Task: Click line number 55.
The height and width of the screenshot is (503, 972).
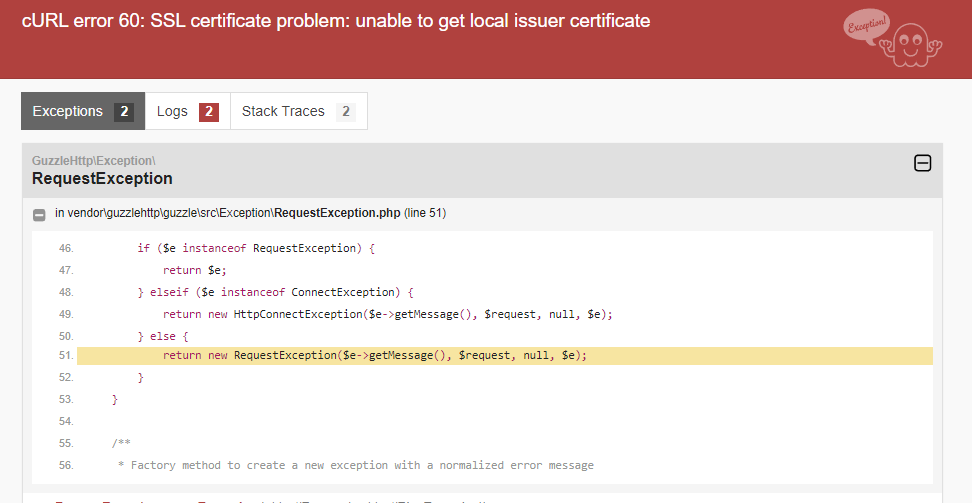Action: (66, 443)
